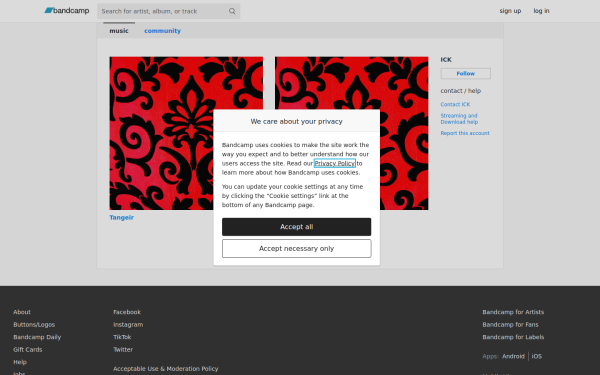This screenshot has width=600, height=375.
Task: Choose Accept necessary only
Action: [297, 249]
